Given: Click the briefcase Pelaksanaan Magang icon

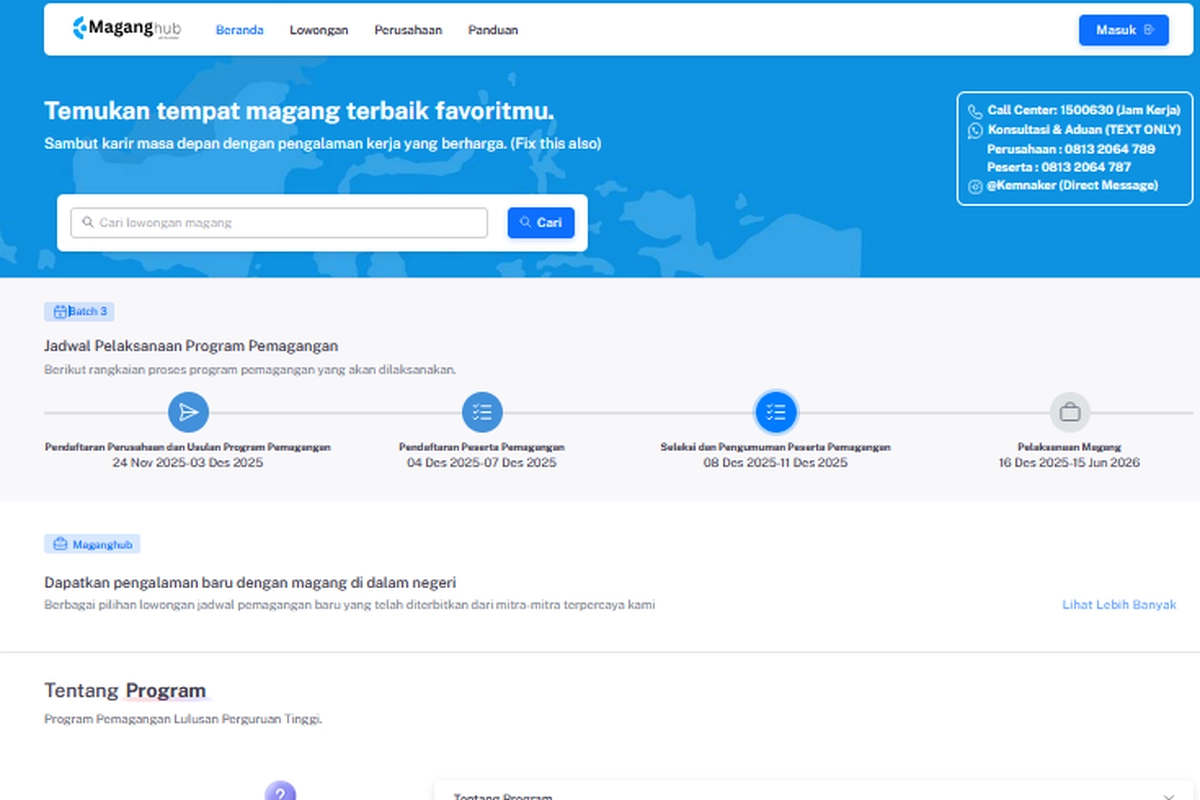Looking at the screenshot, I should 1071,412.
